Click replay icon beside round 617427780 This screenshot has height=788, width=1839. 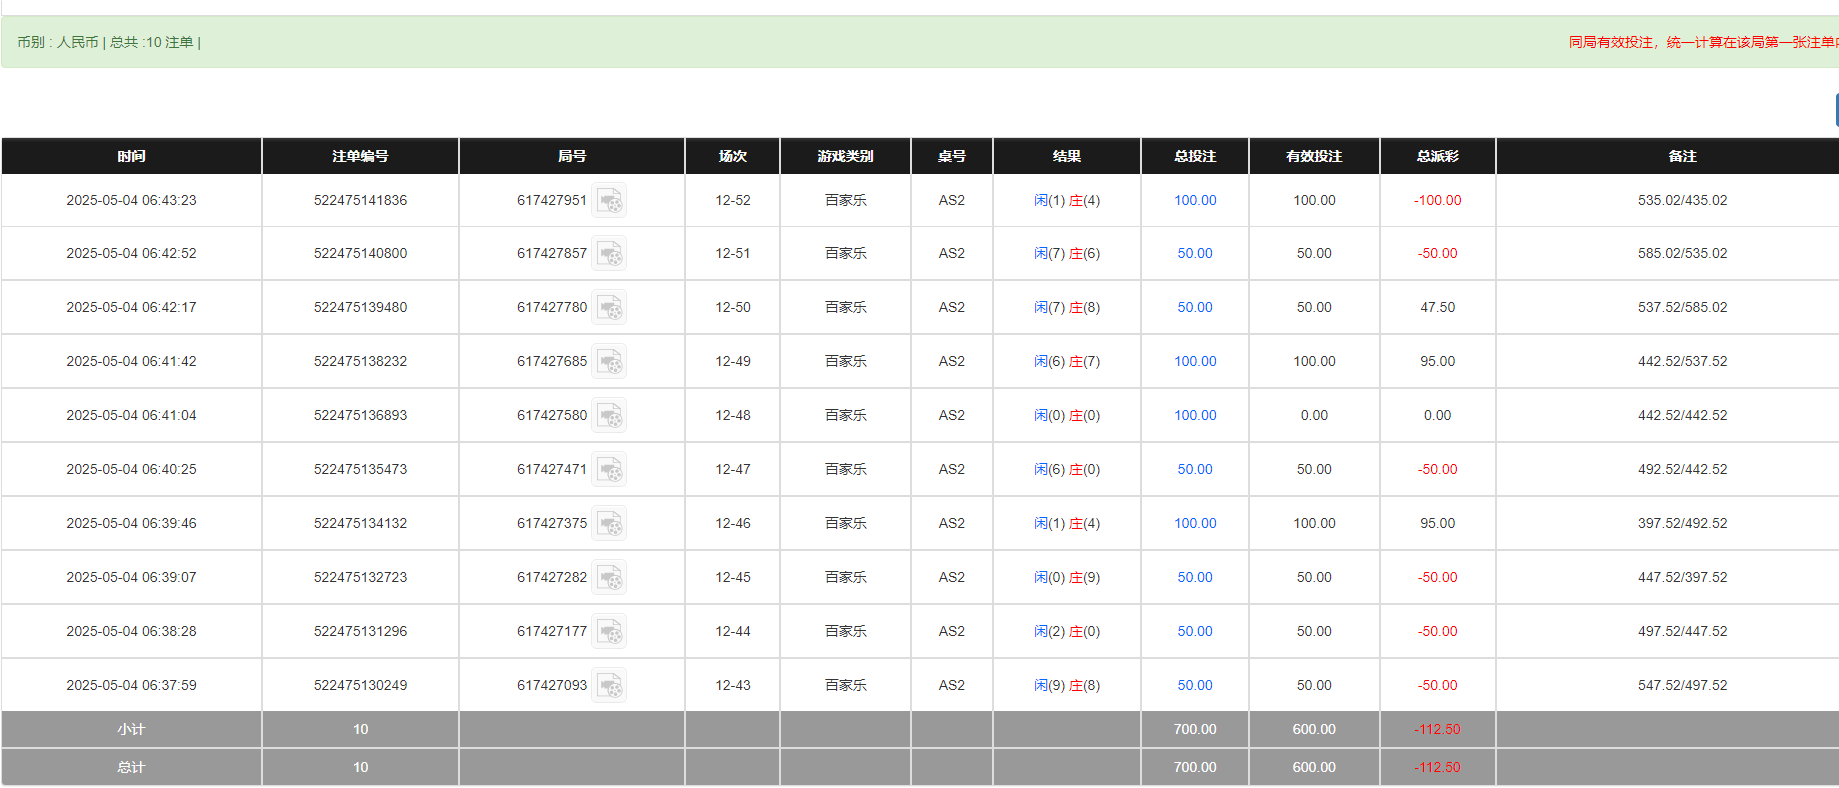pos(608,308)
